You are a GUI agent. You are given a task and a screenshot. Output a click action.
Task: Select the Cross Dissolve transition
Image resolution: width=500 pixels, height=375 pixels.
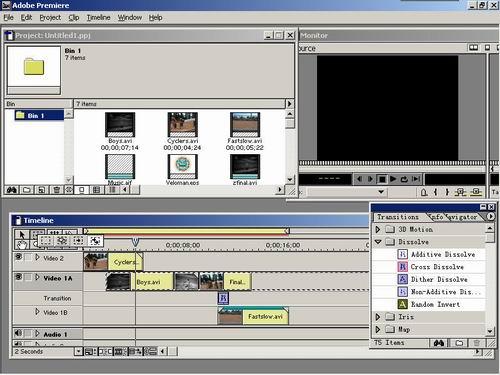[437, 267]
